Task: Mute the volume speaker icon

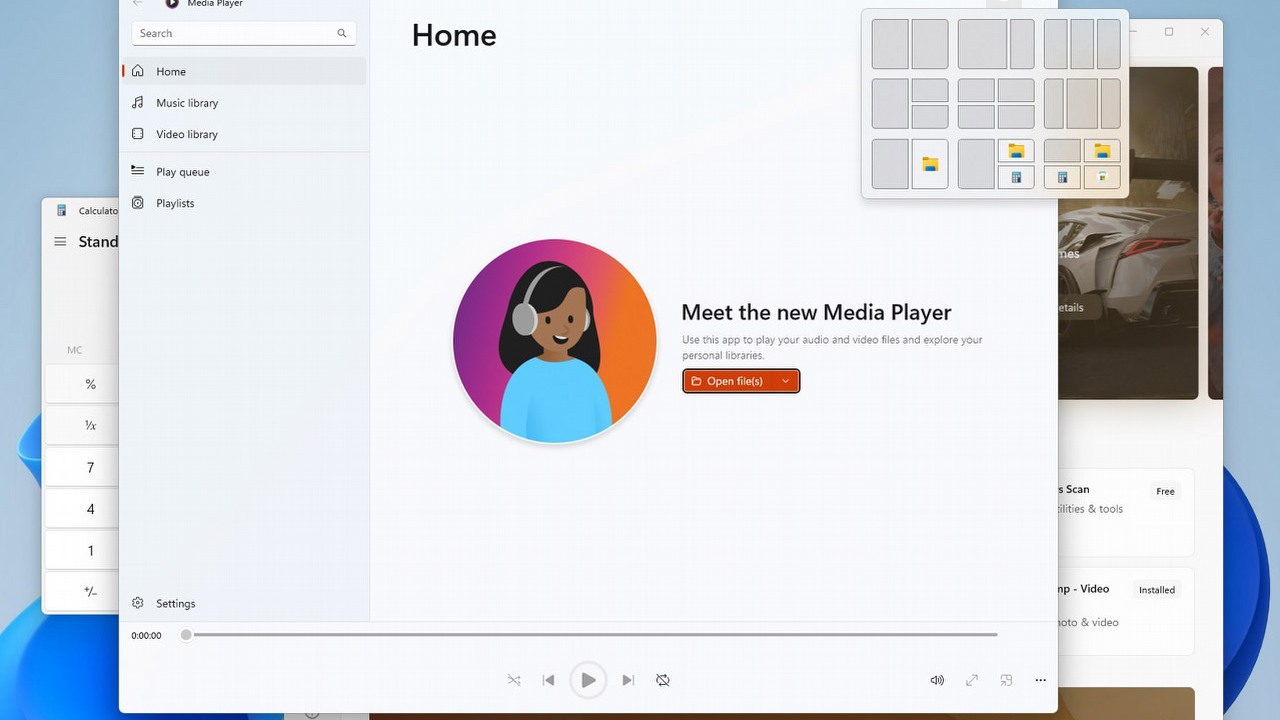Action: [x=937, y=680]
